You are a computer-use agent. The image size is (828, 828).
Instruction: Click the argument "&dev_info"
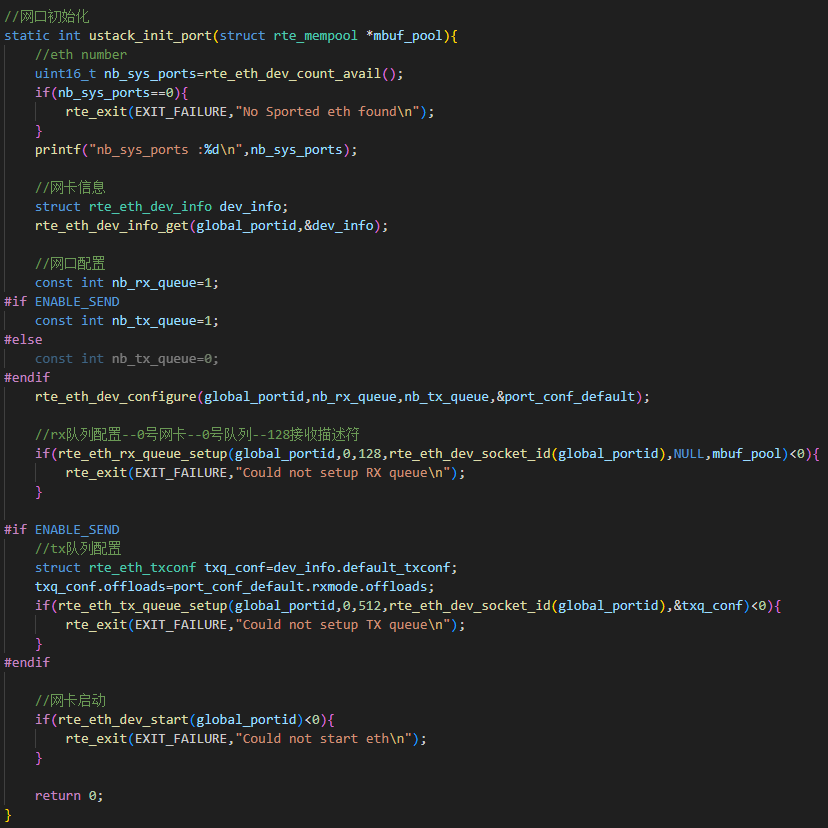coord(338,226)
